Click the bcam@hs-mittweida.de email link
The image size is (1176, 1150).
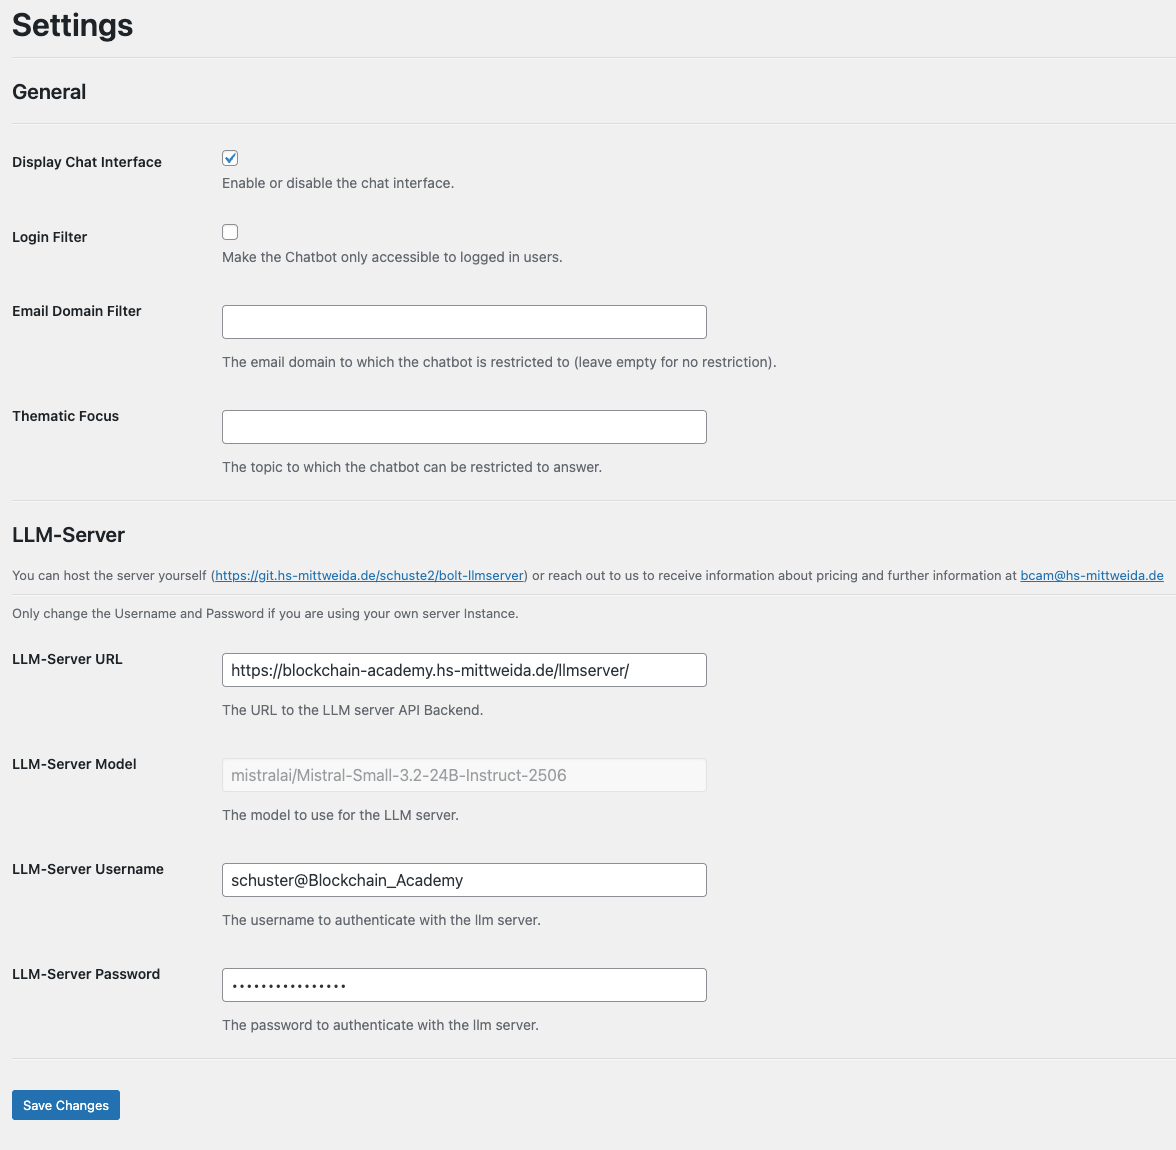[x=1092, y=575]
